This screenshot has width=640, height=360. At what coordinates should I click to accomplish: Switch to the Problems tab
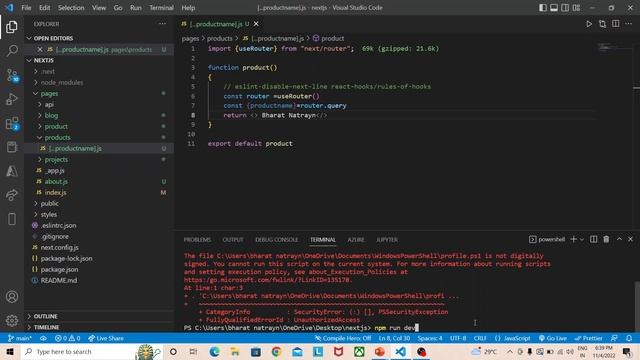(x=197, y=240)
